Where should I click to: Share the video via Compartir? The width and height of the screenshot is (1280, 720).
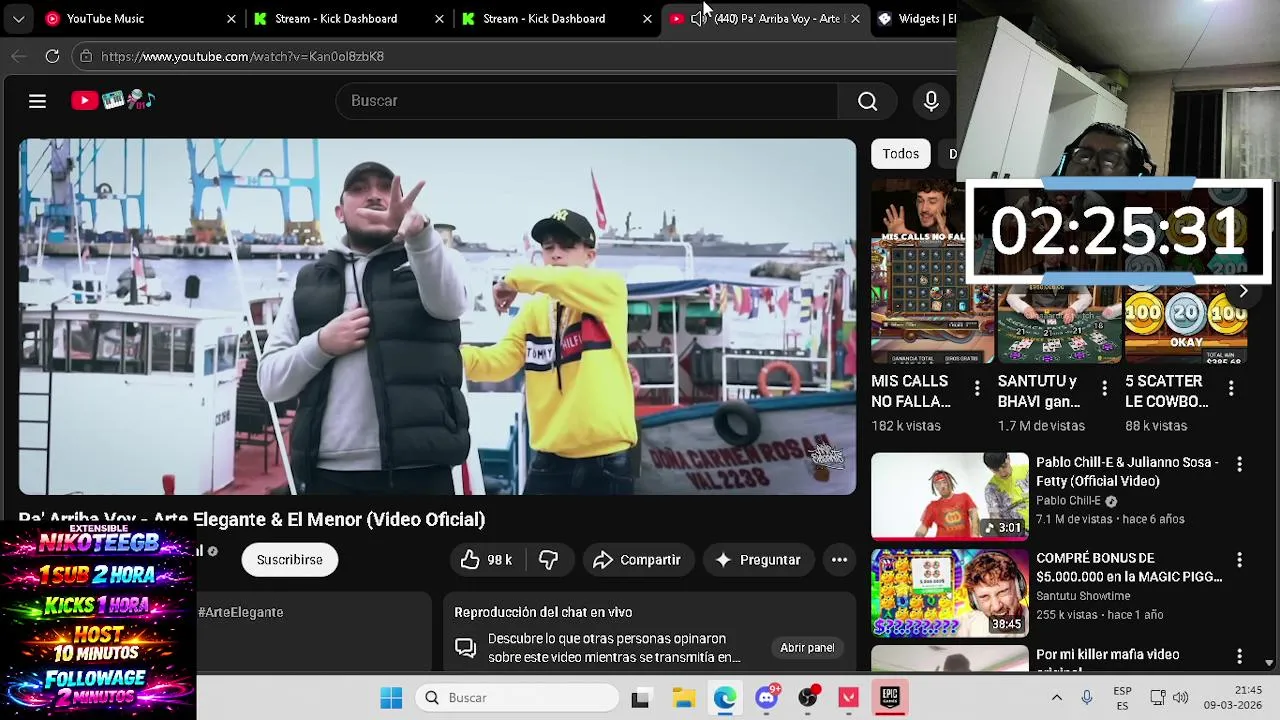pyautogui.click(x=636, y=560)
